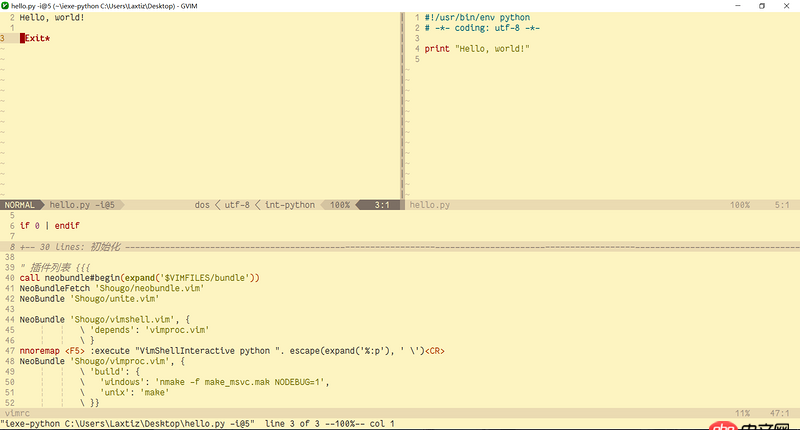800x430 pixels.
Task: Close the GVIM window
Action: coord(786,6)
